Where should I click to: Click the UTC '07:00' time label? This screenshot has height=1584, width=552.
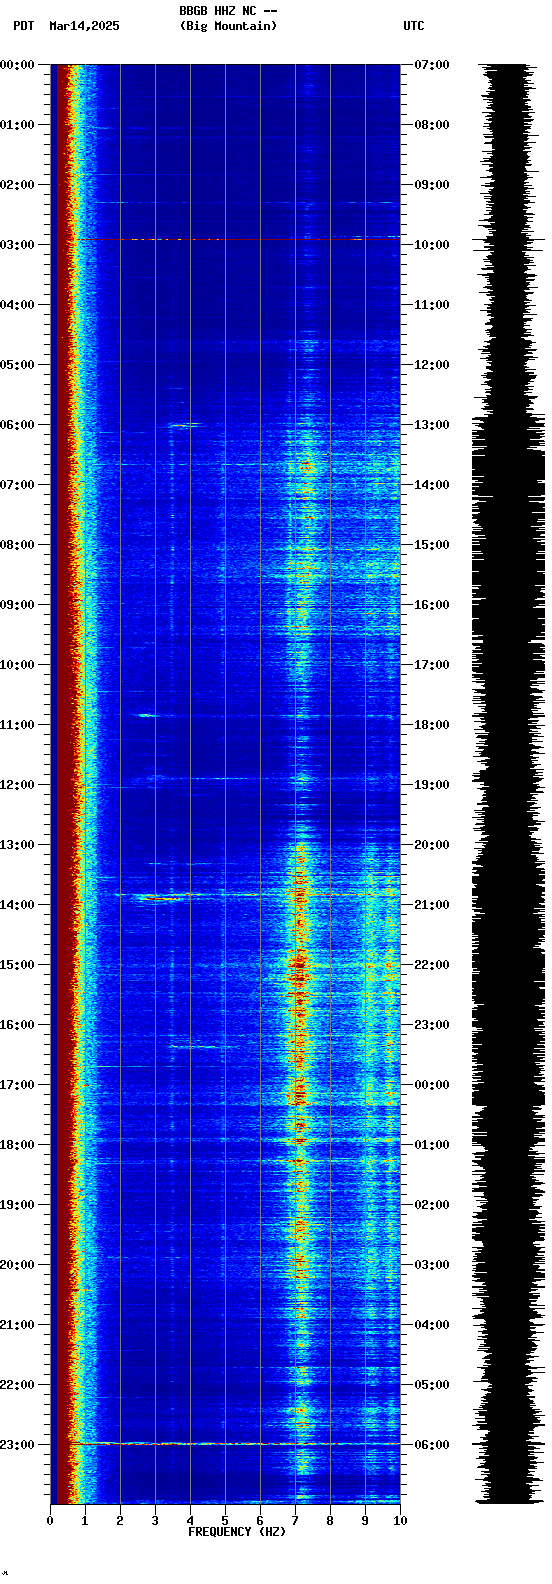click(432, 65)
